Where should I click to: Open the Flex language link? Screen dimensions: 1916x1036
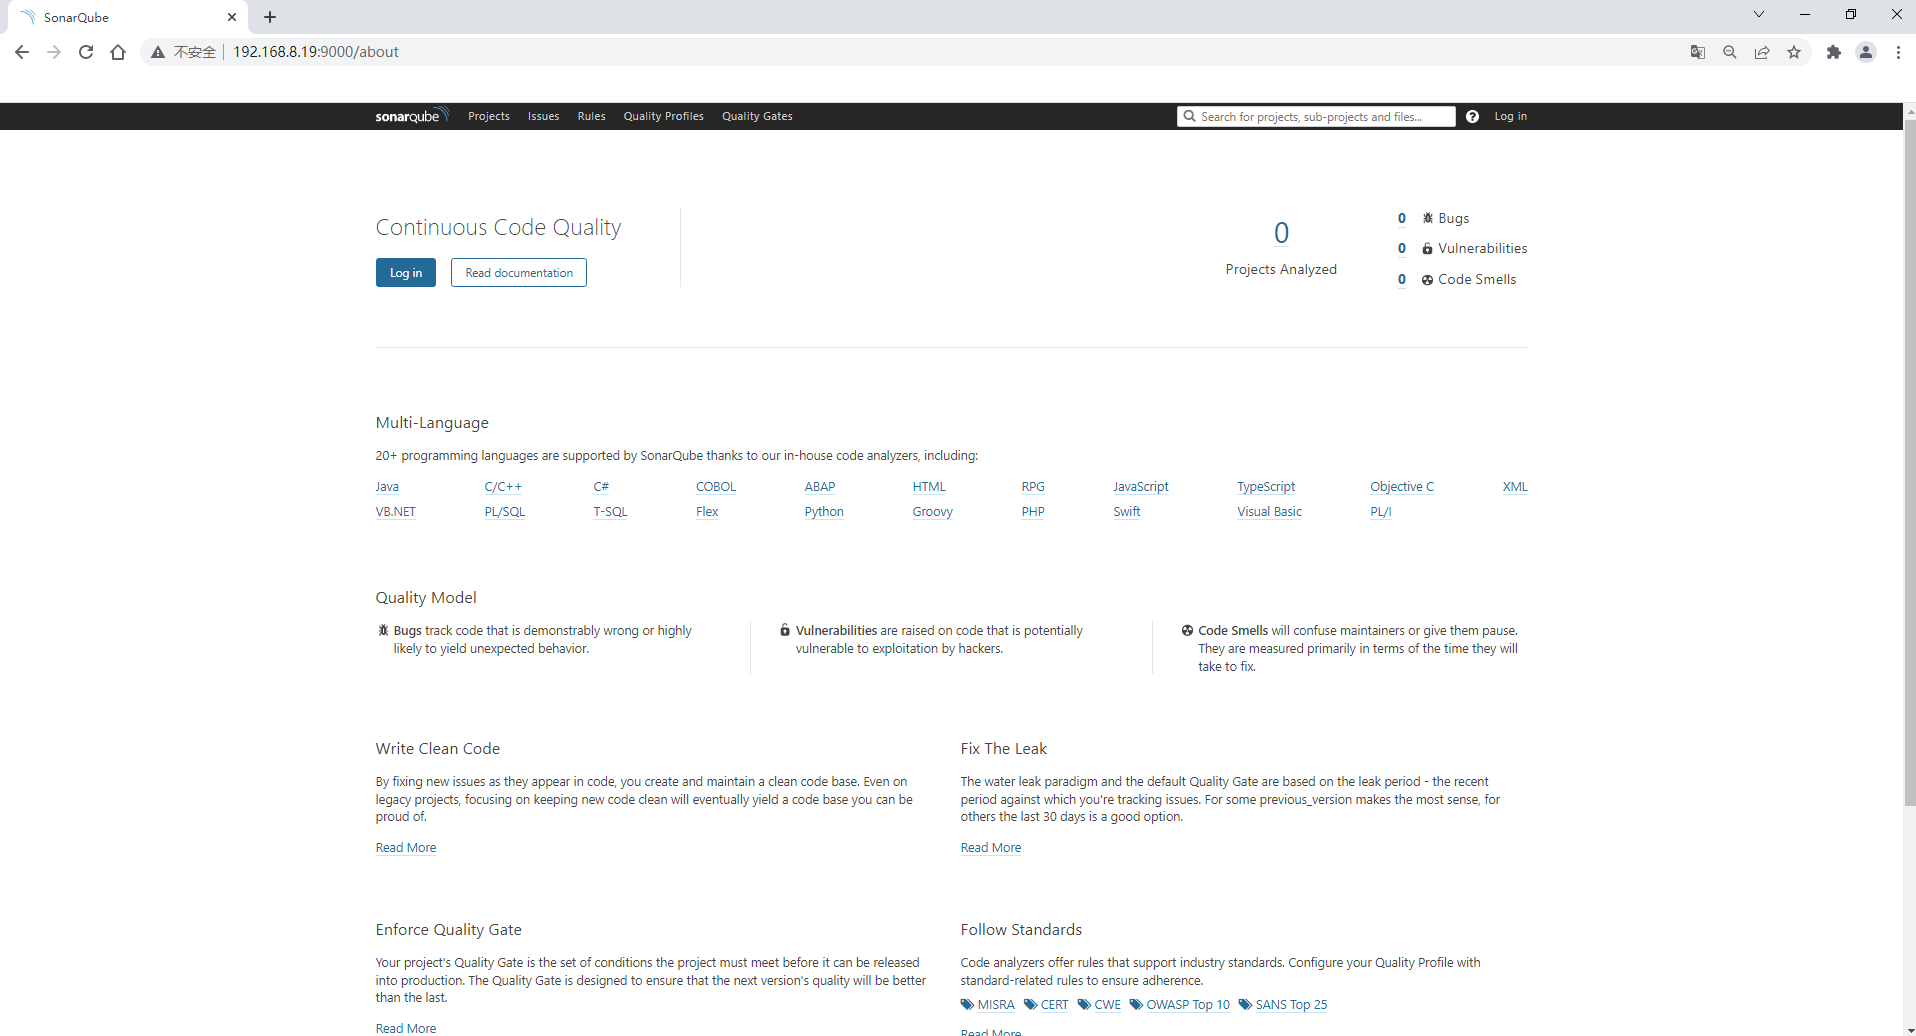[x=707, y=512]
